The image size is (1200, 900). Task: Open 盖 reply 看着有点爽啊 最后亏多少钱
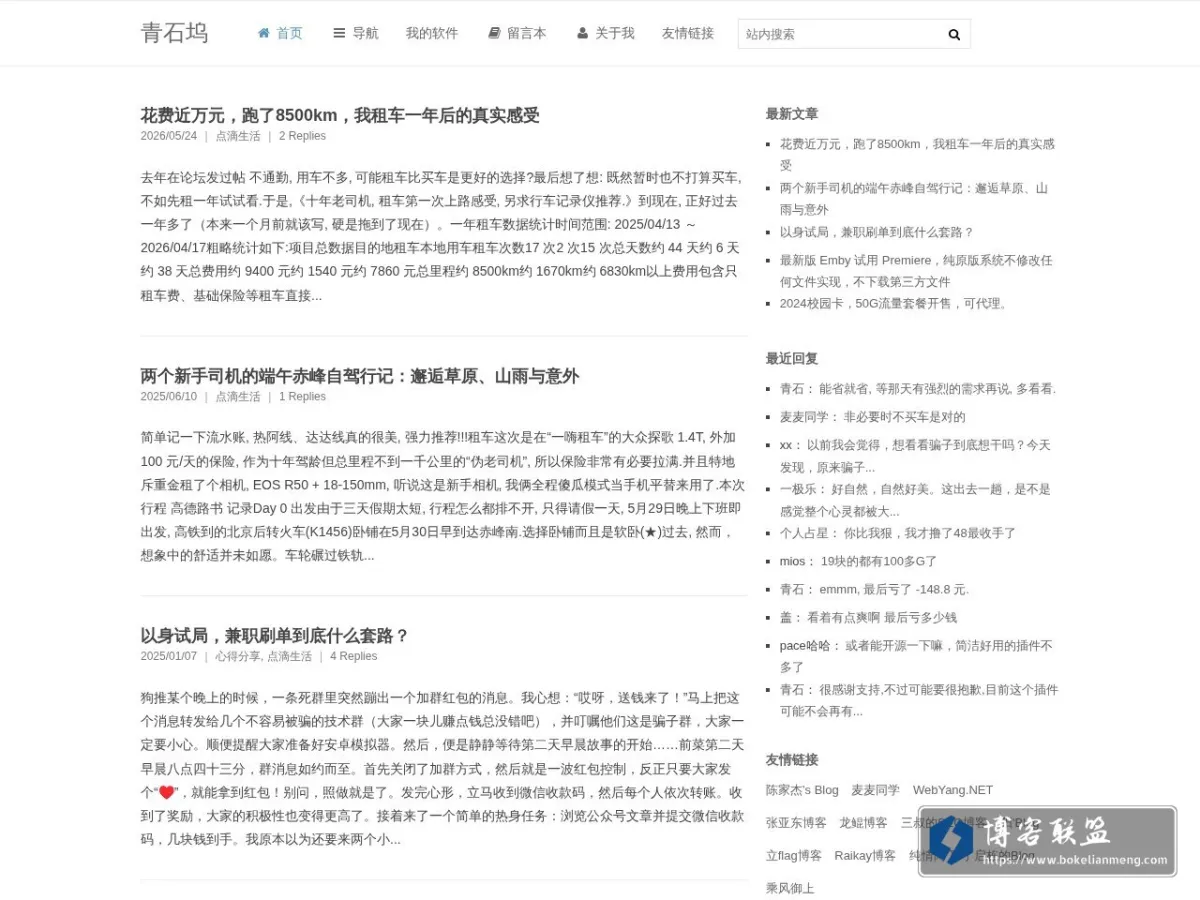coord(882,617)
